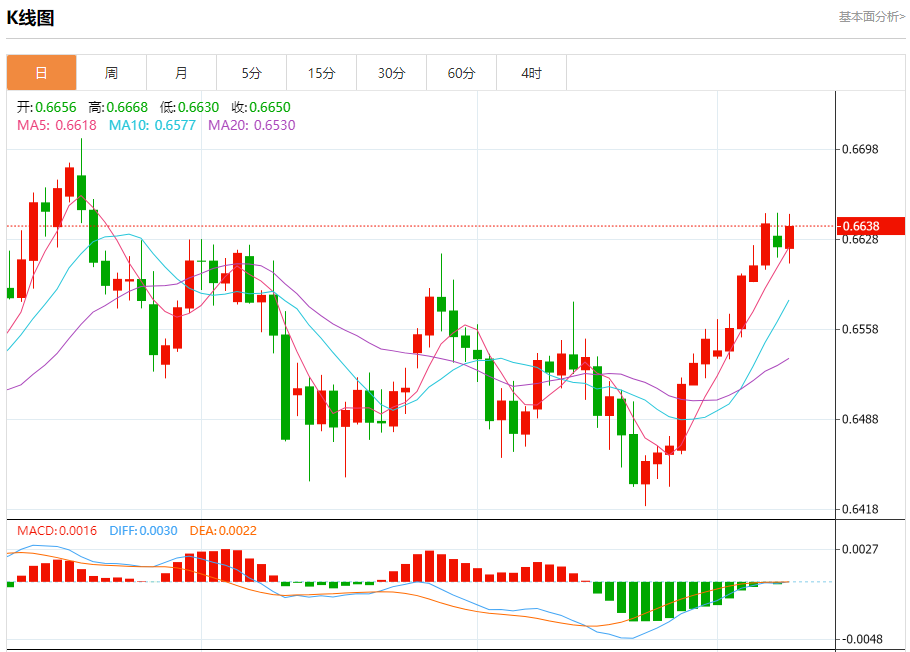Click the MA5 legend label
This screenshot has width=910, height=652.
pyautogui.click(x=57, y=125)
